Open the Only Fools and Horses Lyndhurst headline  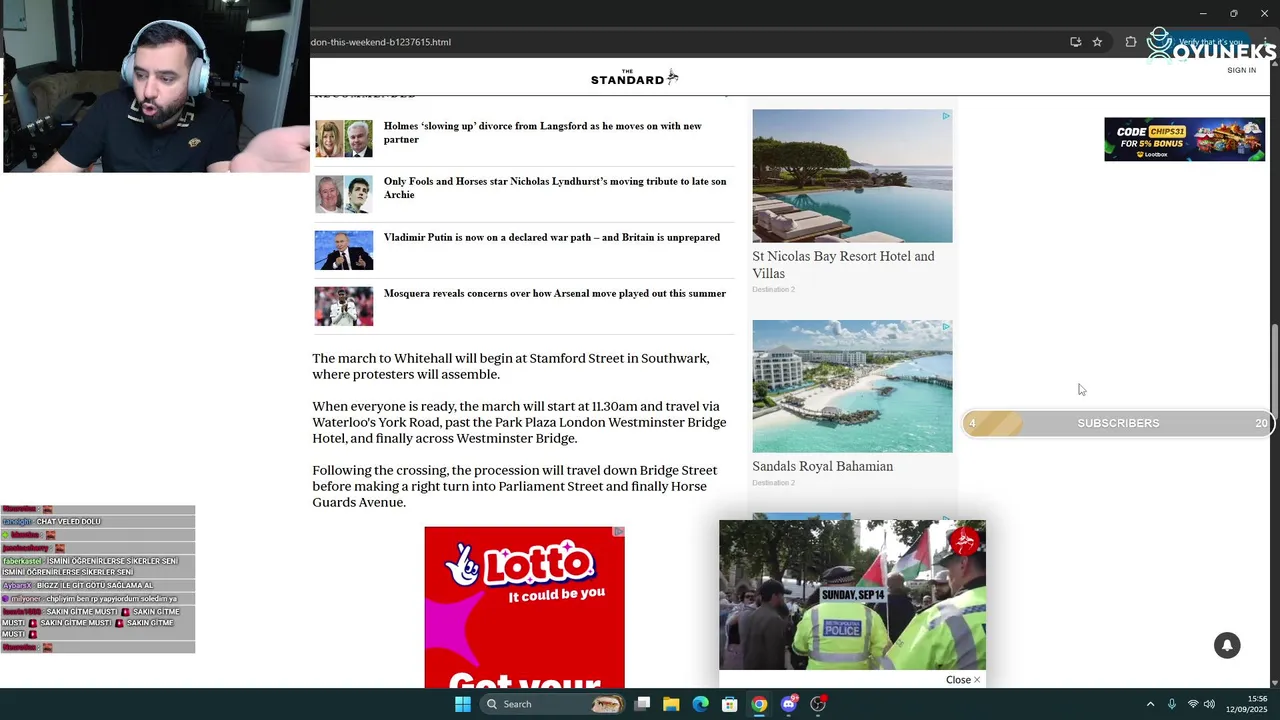click(555, 188)
